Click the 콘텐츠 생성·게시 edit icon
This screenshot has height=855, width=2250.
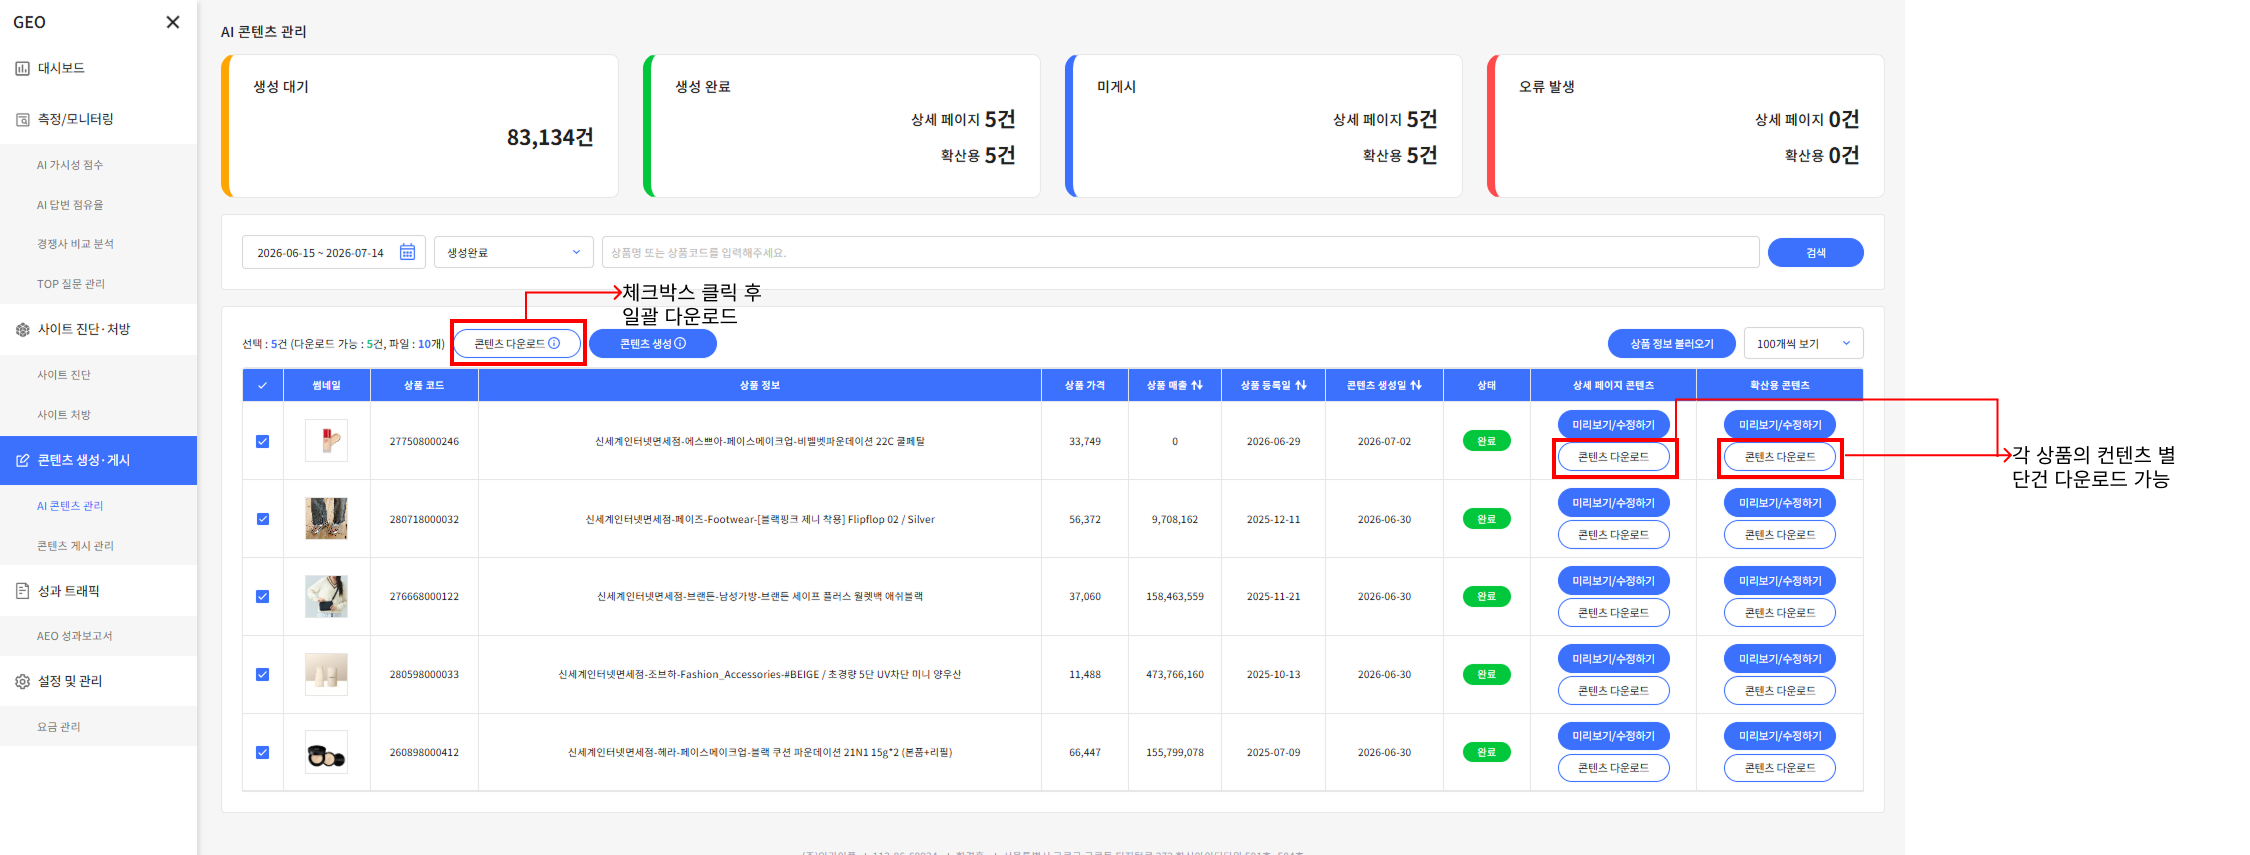pyautogui.click(x=22, y=460)
